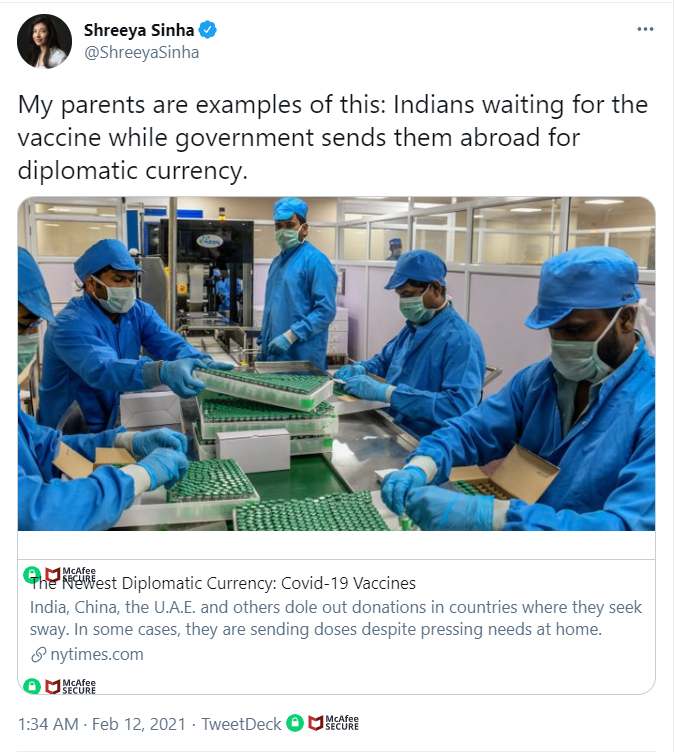Click McAfee Secure logo overlapping article title
Screen dimensions: 675x752
(x=71, y=575)
